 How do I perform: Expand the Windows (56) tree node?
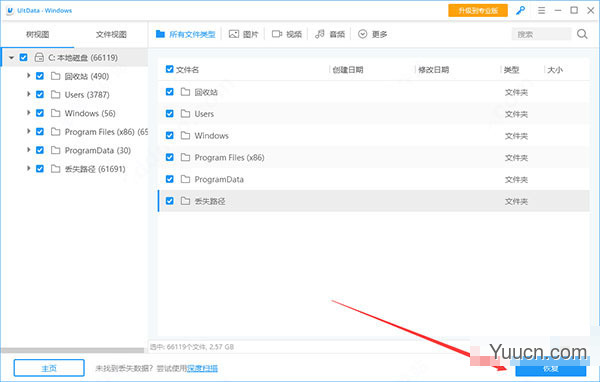(28, 113)
